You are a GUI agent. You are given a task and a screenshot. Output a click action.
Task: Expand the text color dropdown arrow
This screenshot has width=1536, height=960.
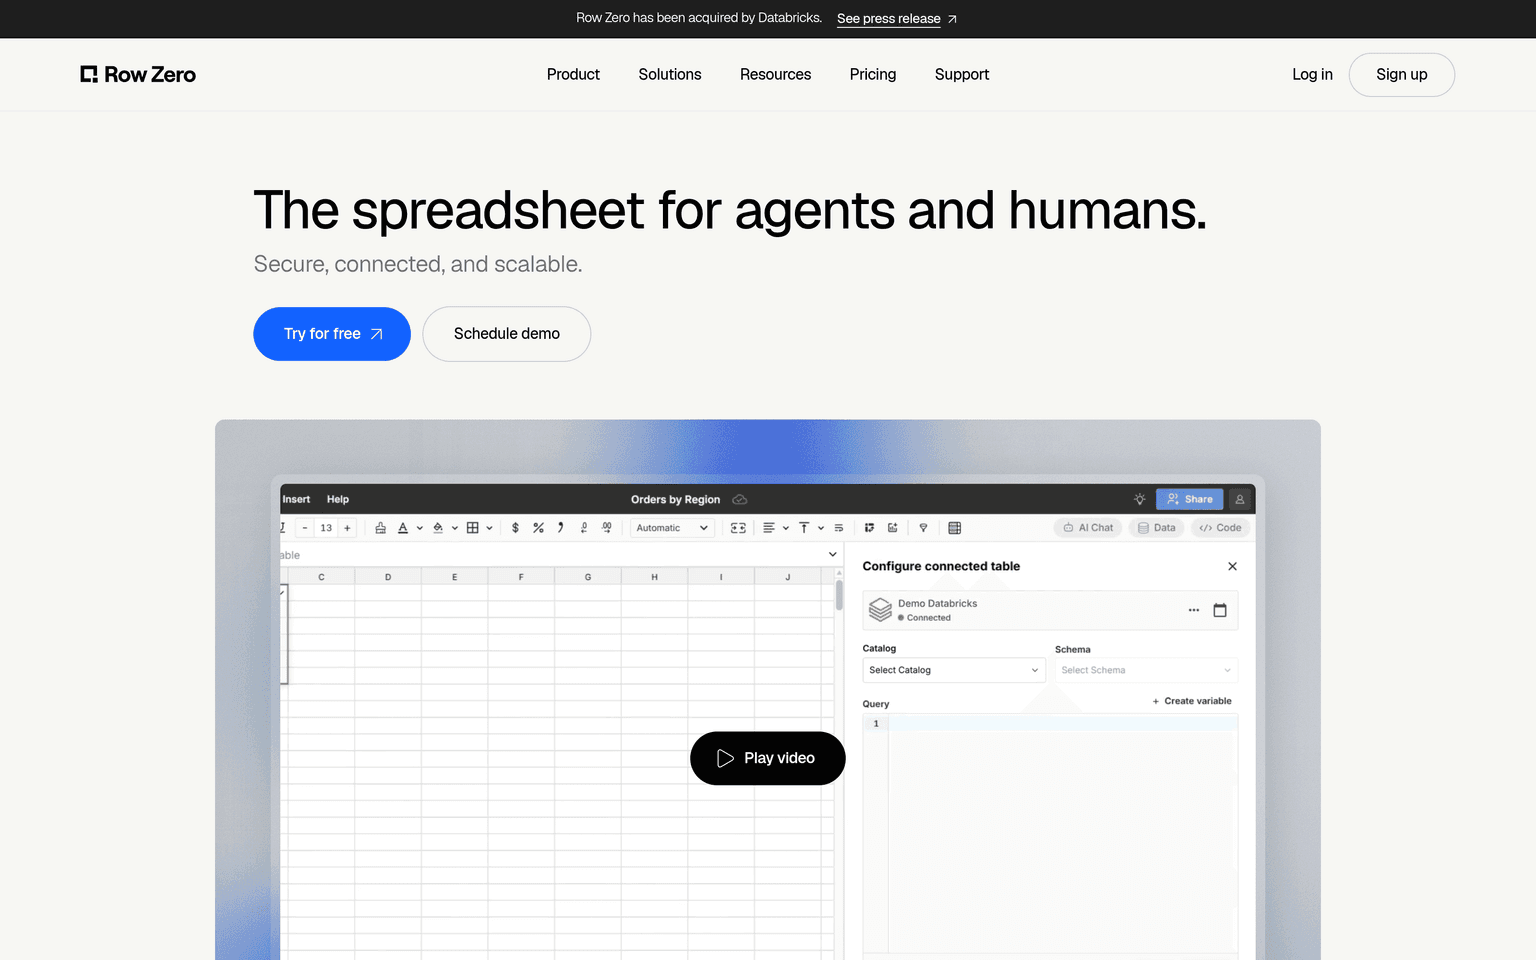click(420, 528)
